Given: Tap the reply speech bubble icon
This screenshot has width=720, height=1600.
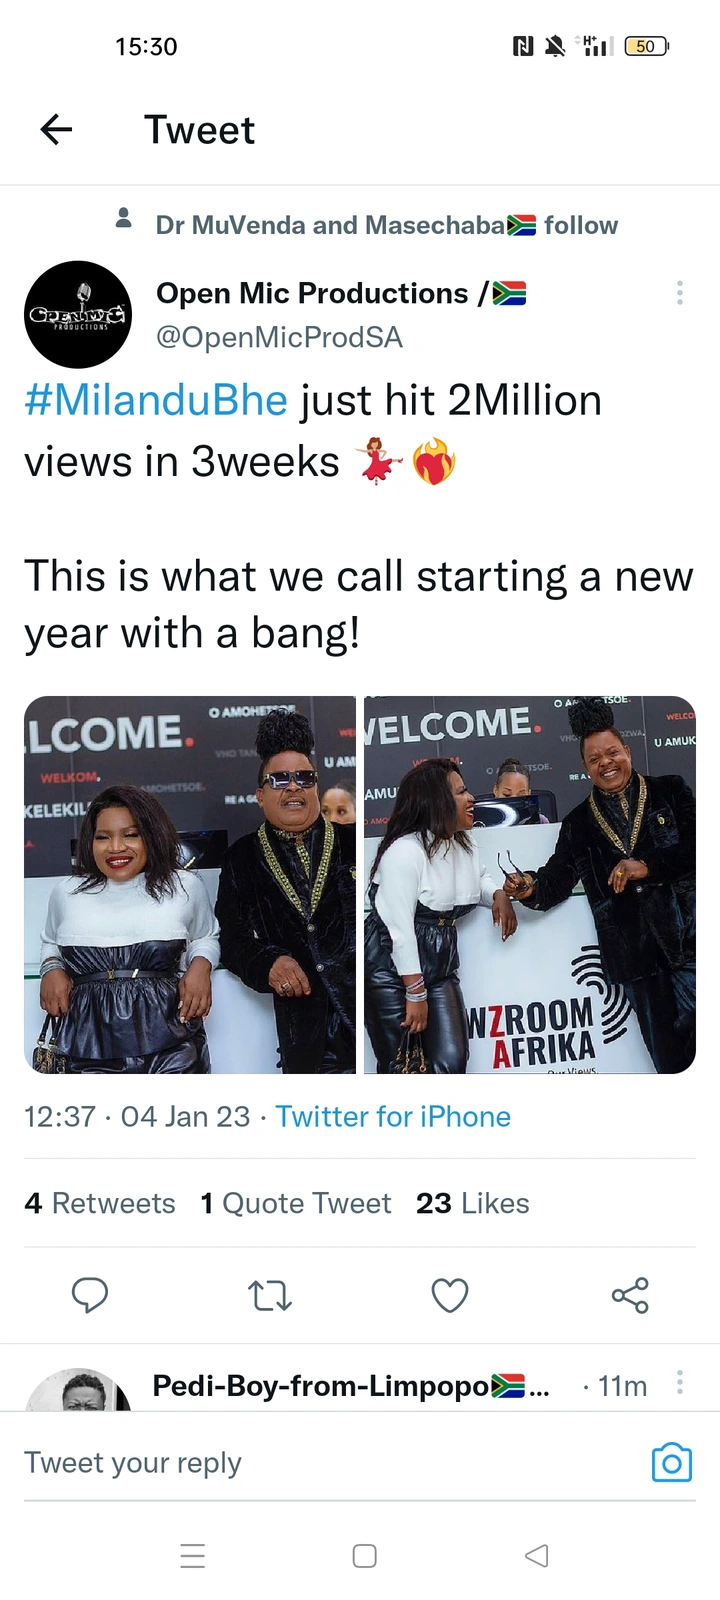Looking at the screenshot, I should pos(90,1295).
